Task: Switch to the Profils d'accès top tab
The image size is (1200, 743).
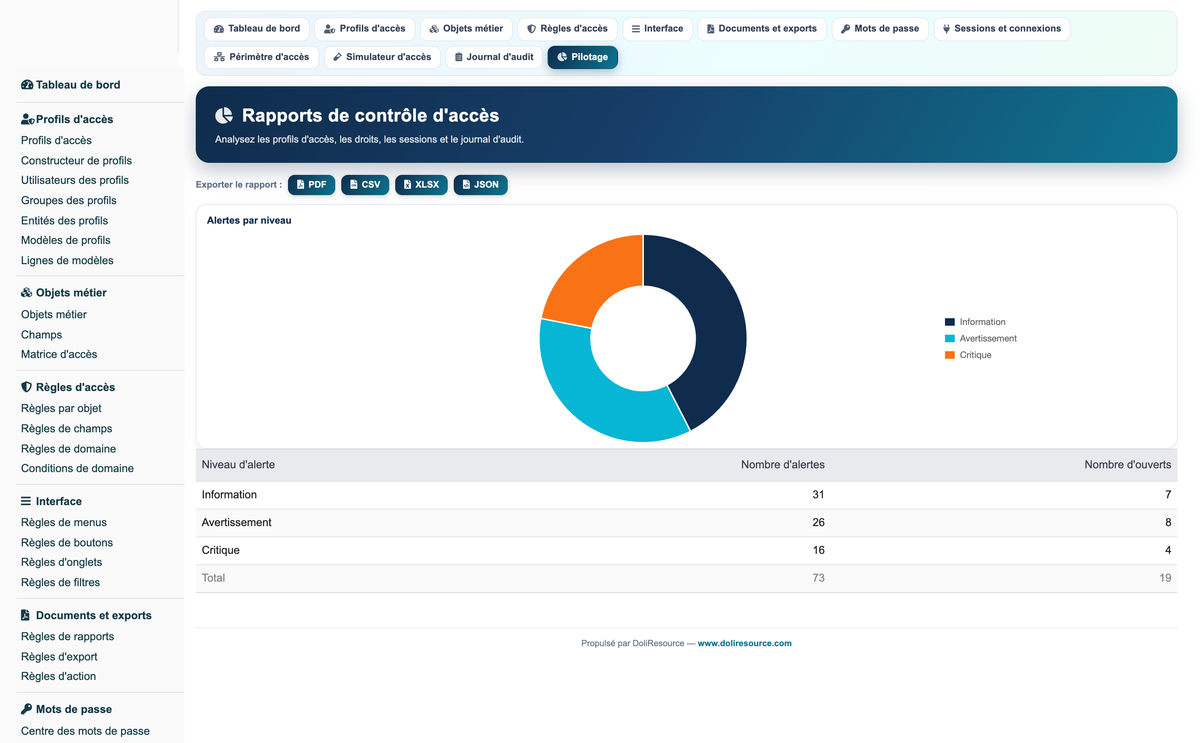Action: [364, 29]
